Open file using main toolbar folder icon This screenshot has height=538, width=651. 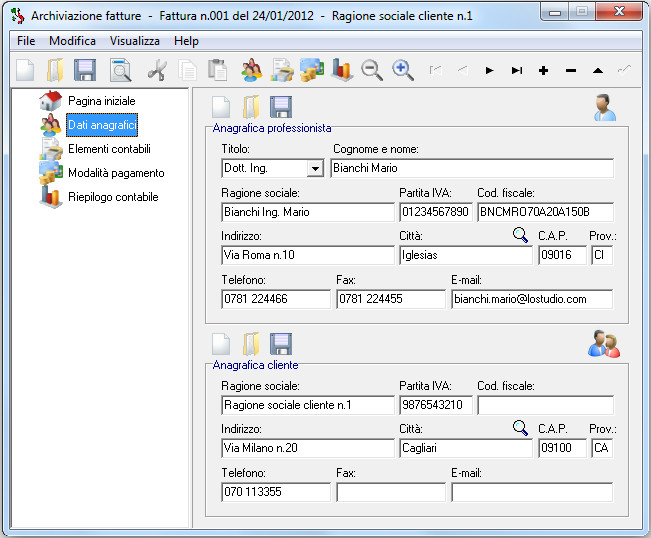[x=55, y=70]
